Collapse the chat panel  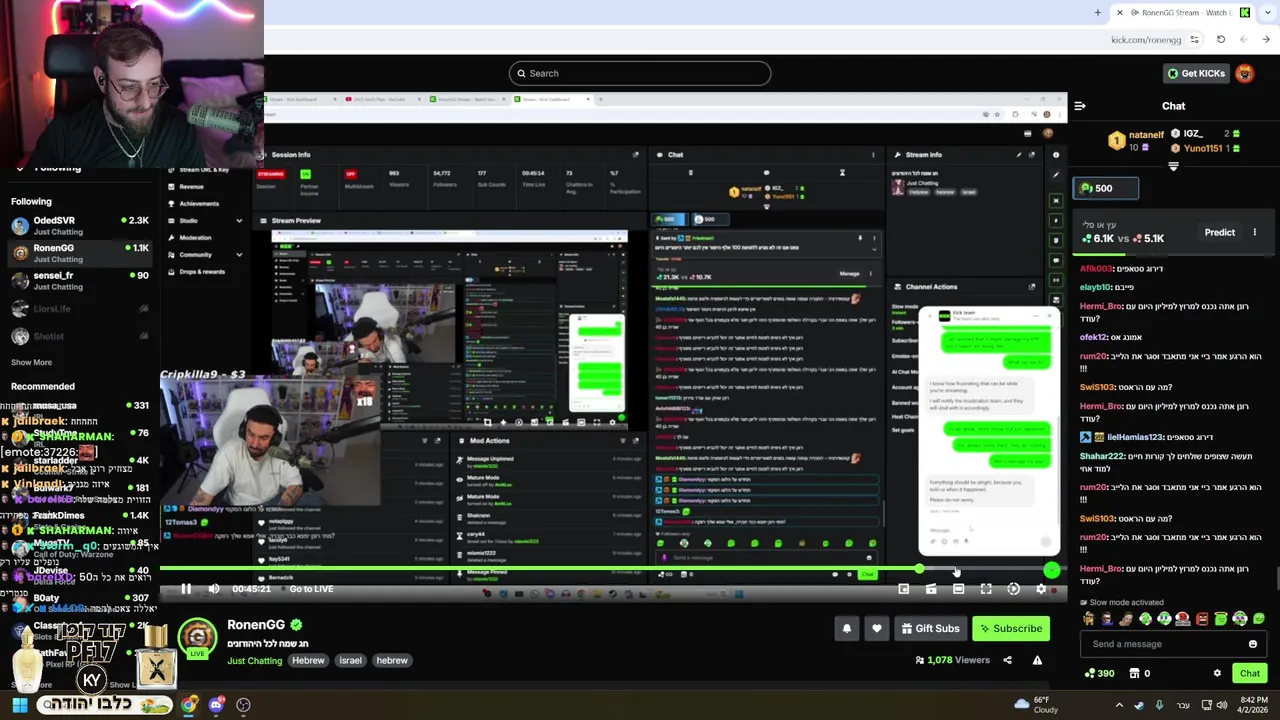1080,106
